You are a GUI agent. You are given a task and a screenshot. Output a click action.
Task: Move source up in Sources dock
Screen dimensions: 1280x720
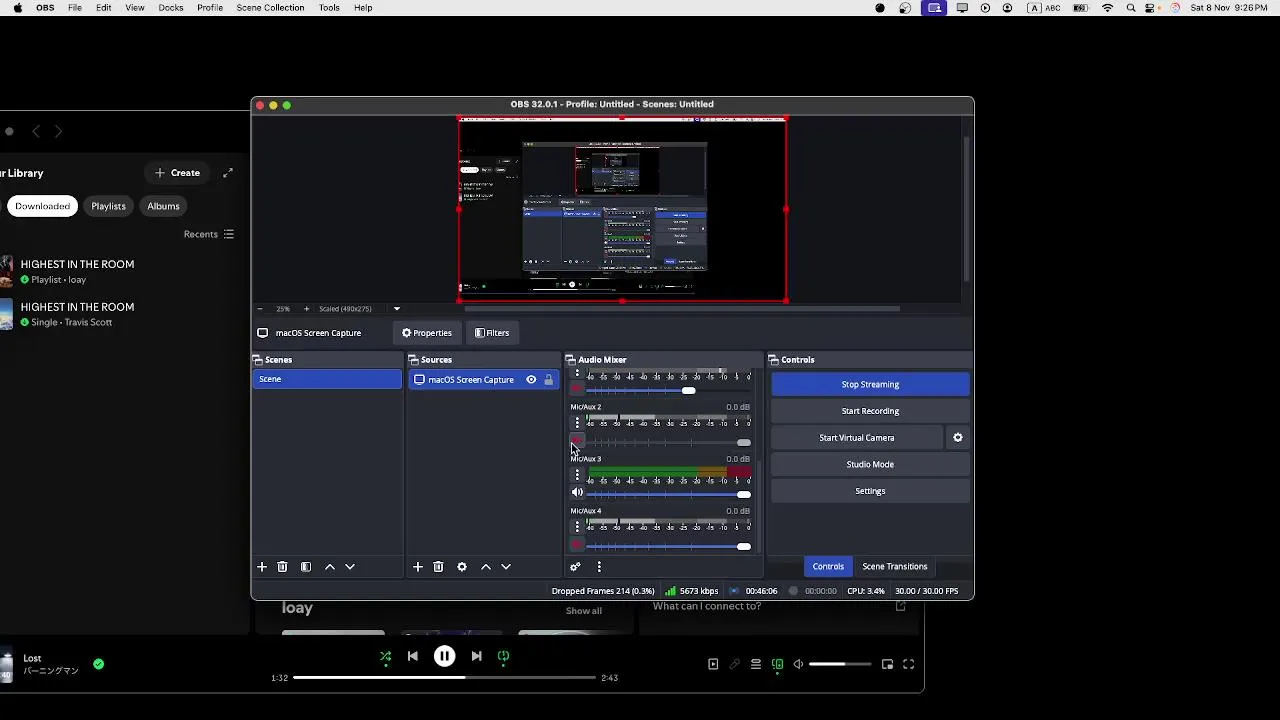tap(486, 567)
